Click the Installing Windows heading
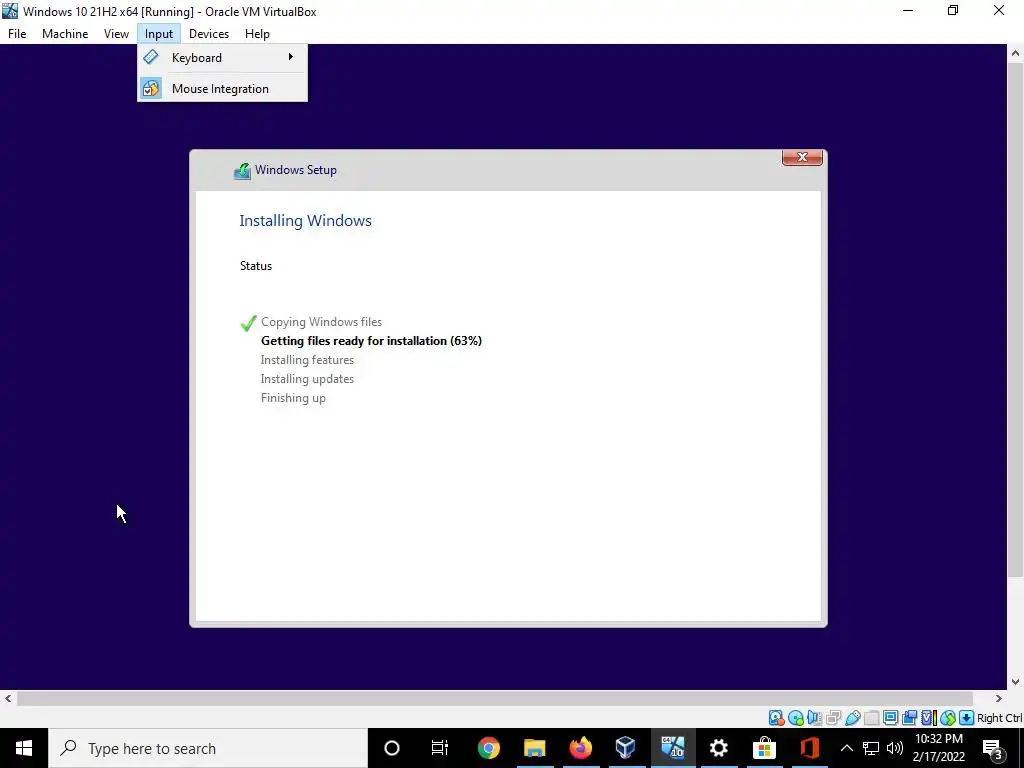The height and width of the screenshot is (768, 1024). click(305, 221)
